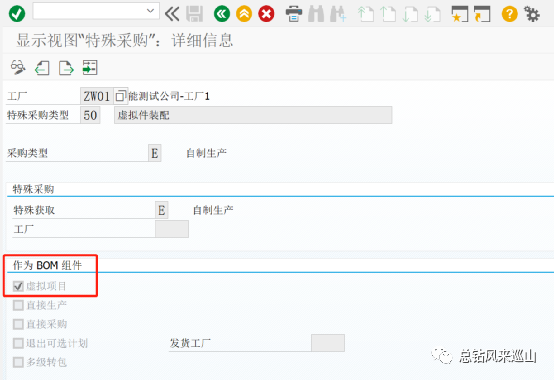This screenshot has height=380, width=554.
Task: Go to Next Entry icon
Action: [x=66, y=67]
